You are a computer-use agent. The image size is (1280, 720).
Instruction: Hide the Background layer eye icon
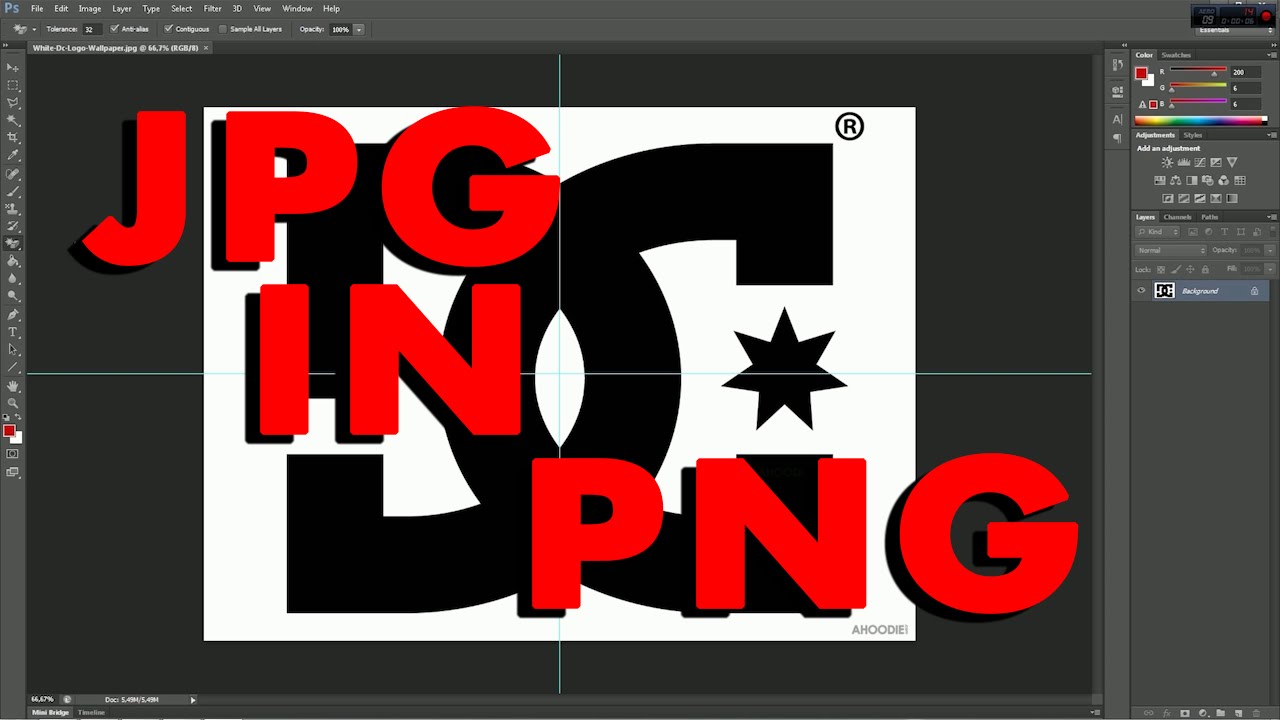pyautogui.click(x=1141, y=291)
